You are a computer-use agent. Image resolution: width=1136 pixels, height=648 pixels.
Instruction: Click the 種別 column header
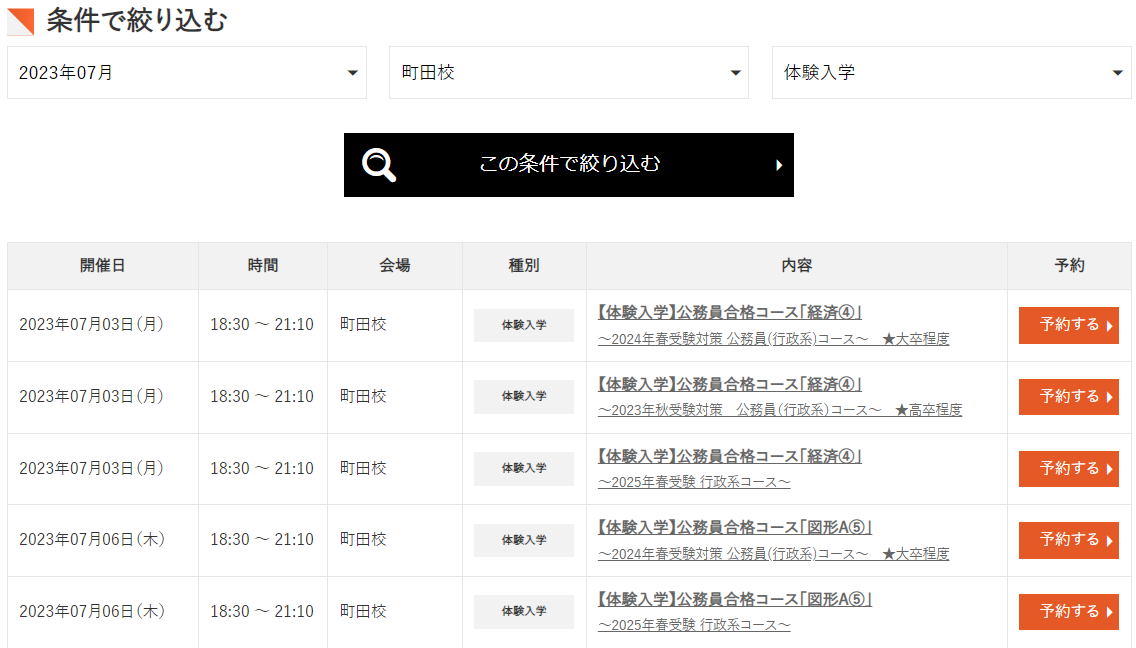coord(524,266)
